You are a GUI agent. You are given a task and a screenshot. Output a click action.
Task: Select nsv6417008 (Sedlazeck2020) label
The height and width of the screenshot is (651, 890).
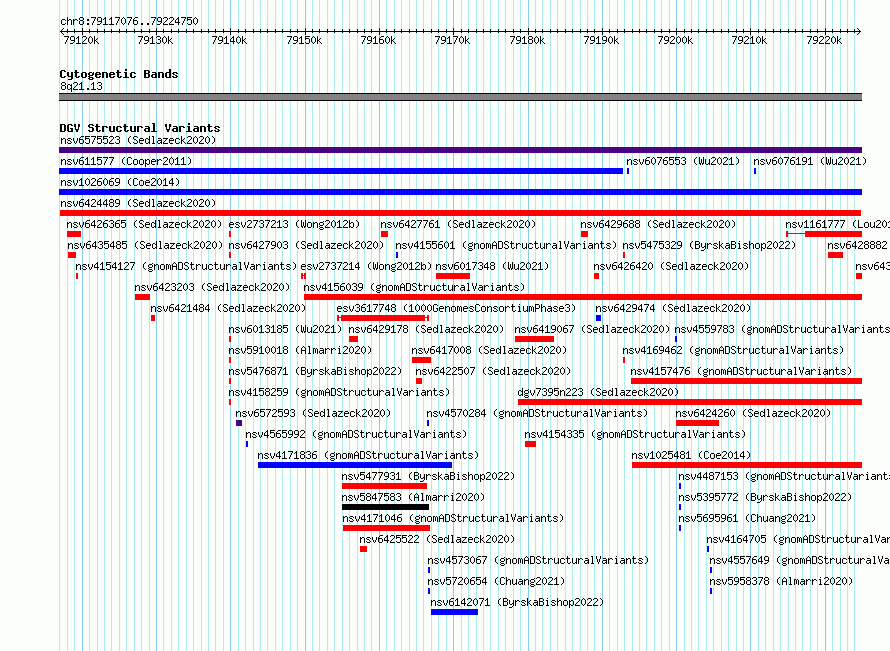tap(489, 350)
